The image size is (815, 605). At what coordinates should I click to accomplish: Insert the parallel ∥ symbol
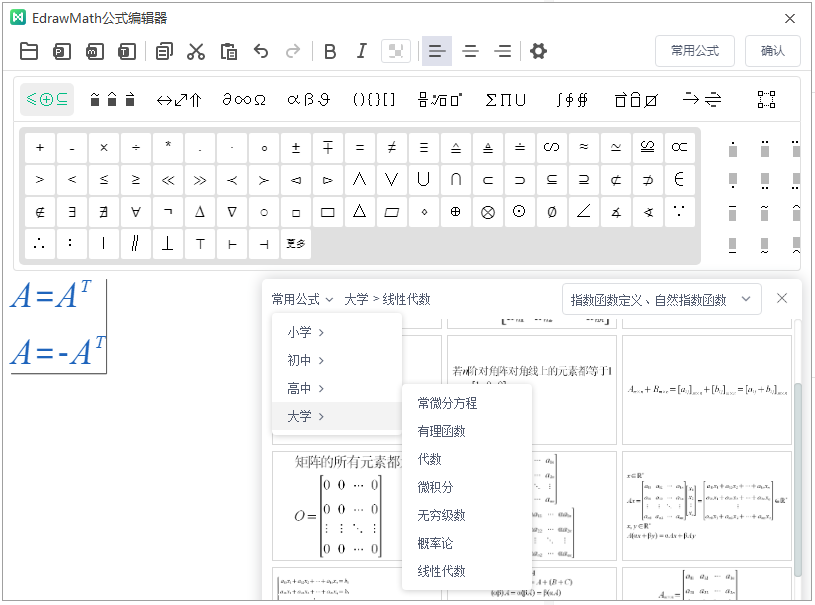pos(136,244)
